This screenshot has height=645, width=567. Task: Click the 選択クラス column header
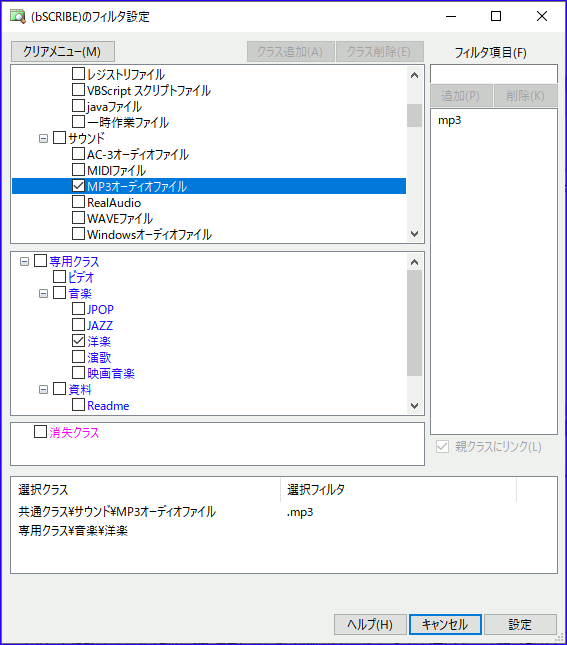click(x=146, y=490)
